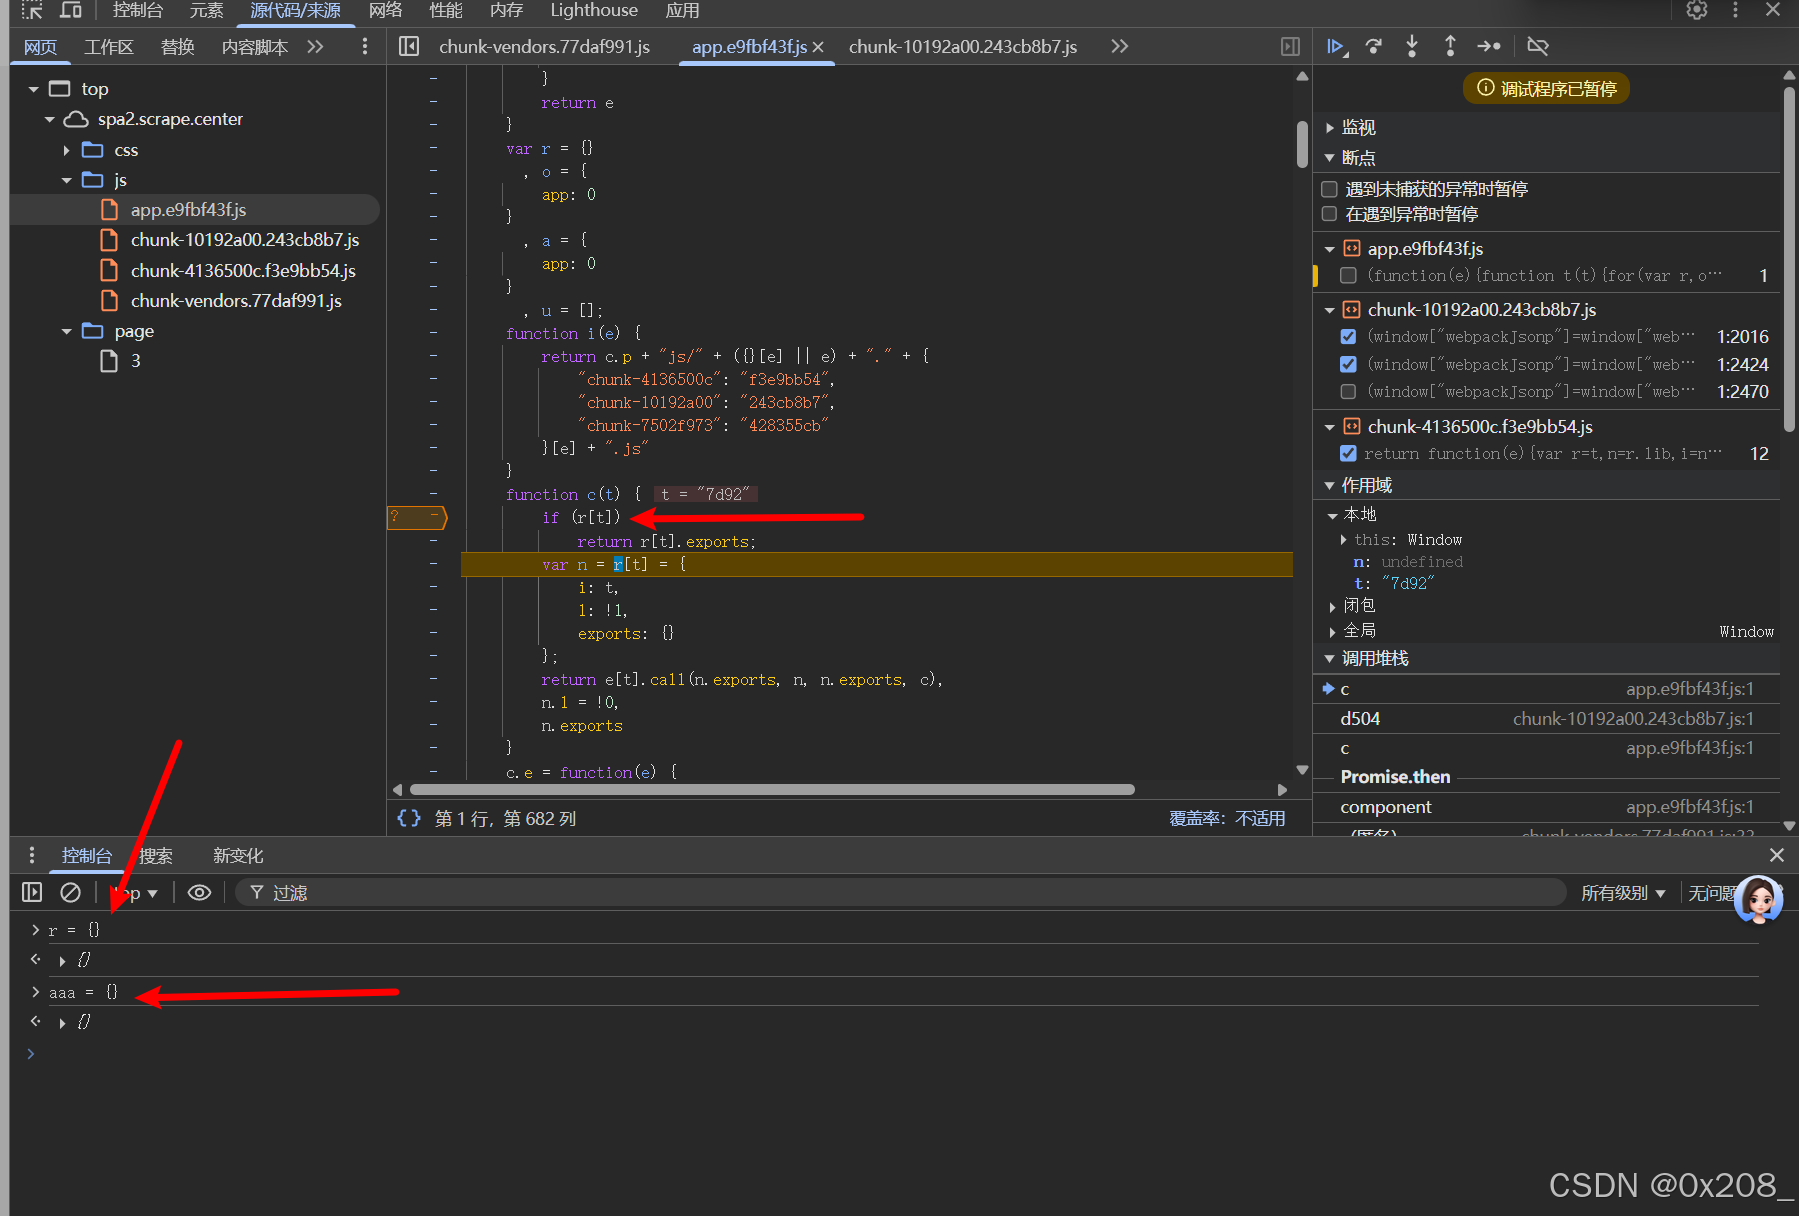Show more navigator tabs chevron

pyautogui.click(x=315, y=47)
